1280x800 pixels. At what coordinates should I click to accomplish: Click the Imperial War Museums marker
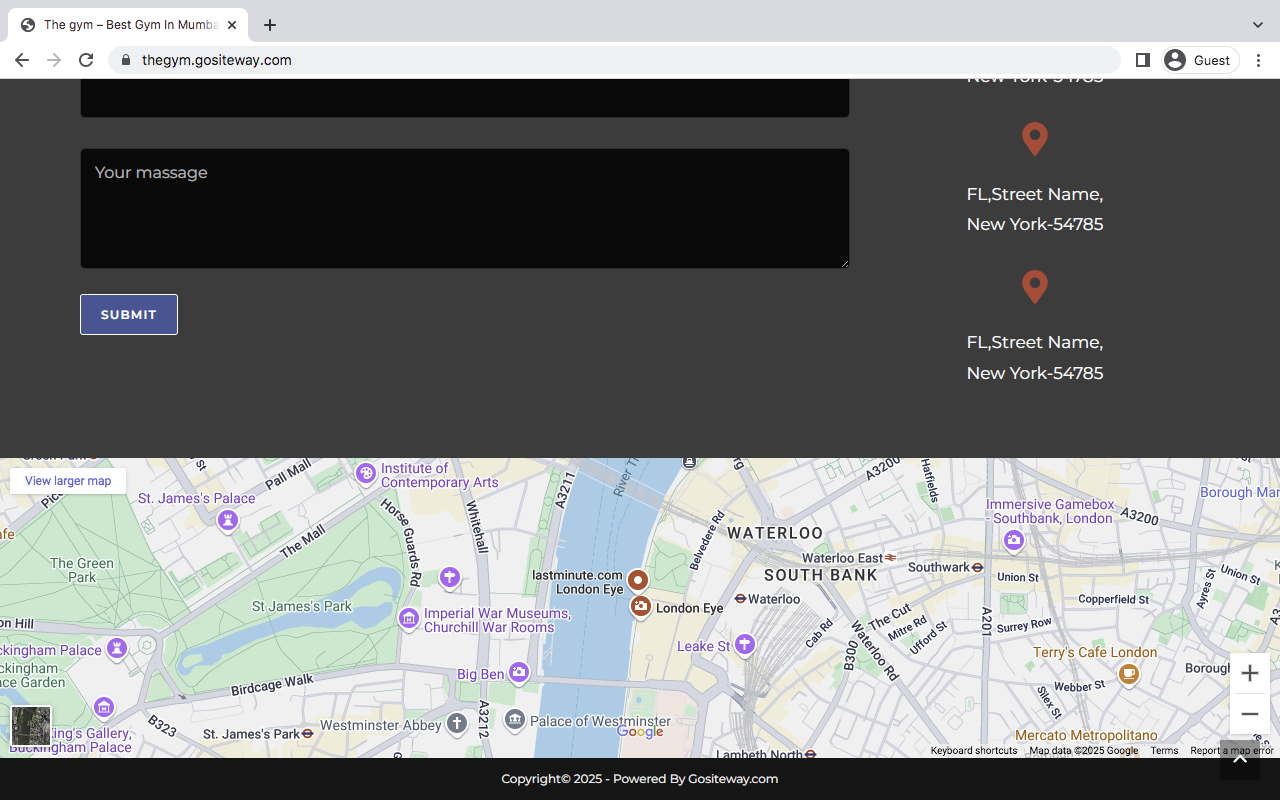(x=408, y=618)
